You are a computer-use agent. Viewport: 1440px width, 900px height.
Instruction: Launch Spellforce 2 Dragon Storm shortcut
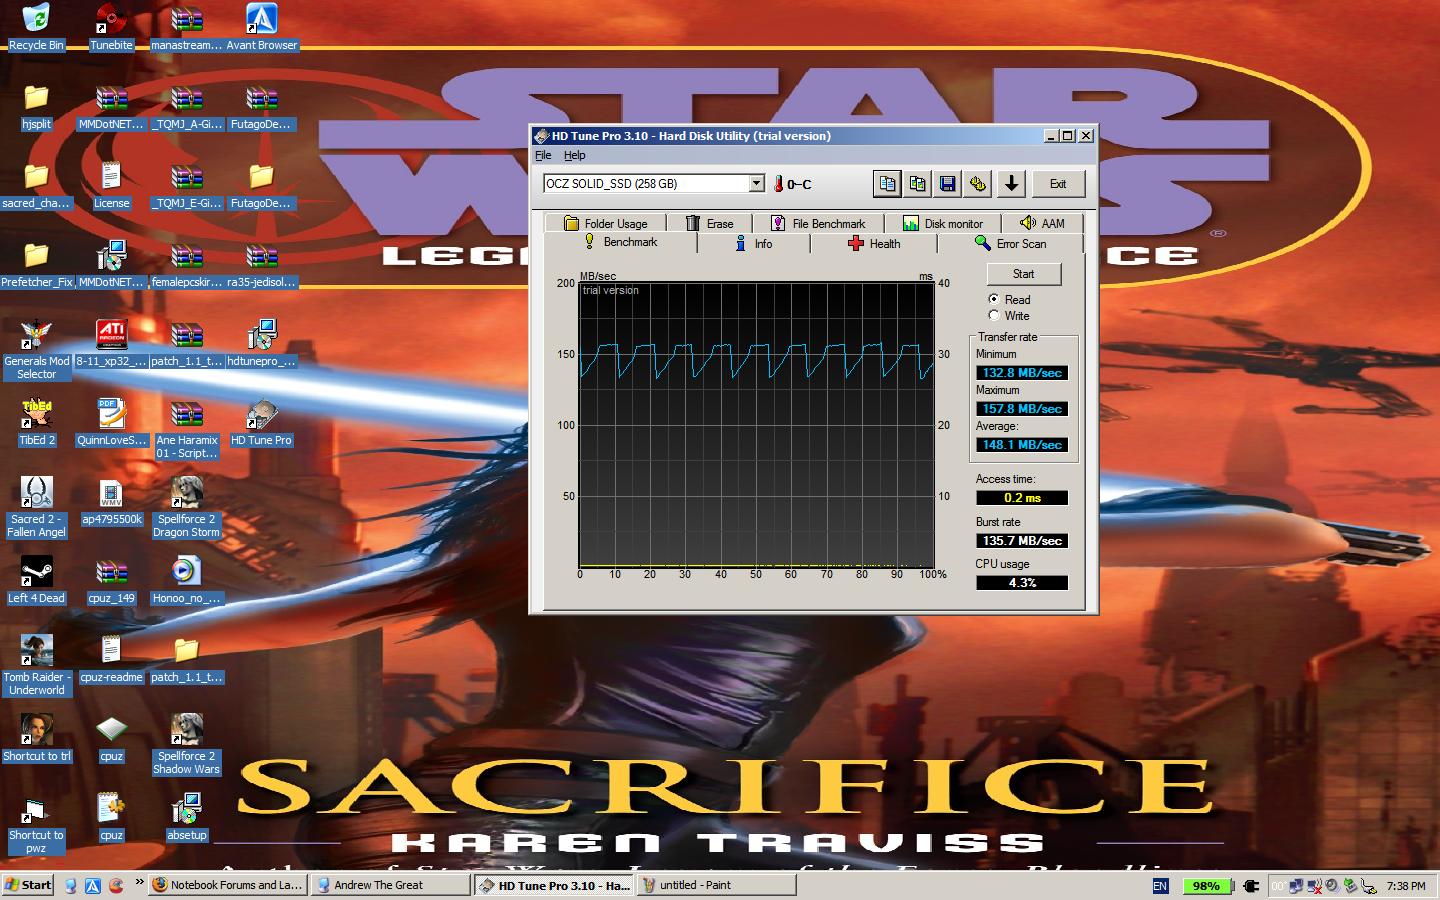click(x=186, y=507)
